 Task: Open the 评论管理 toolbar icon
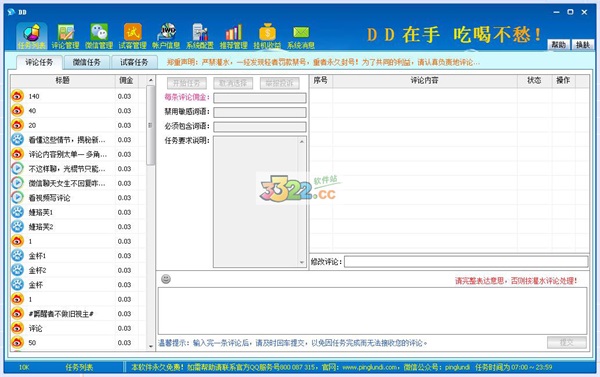point(65,36)
